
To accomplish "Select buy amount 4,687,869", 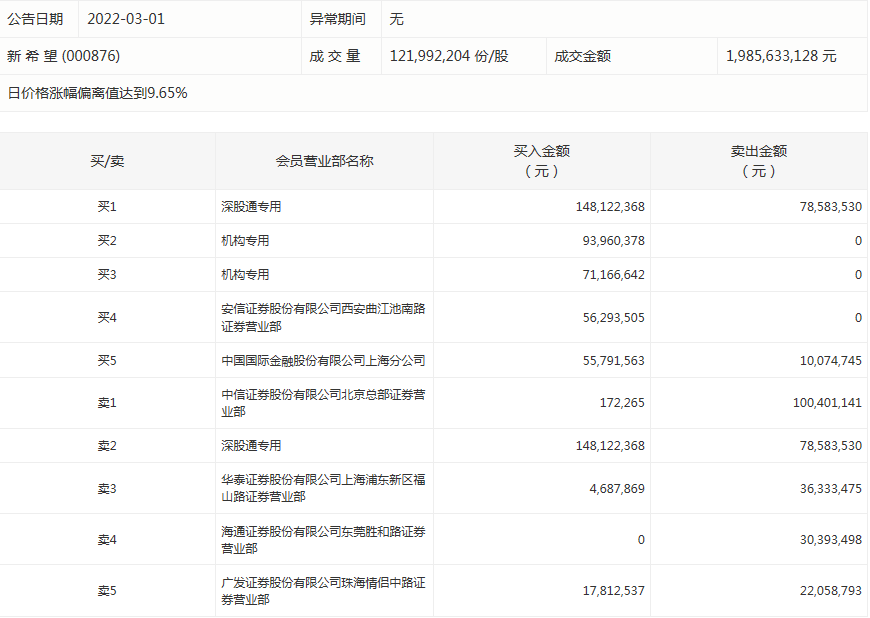I will tap(617, 489).
